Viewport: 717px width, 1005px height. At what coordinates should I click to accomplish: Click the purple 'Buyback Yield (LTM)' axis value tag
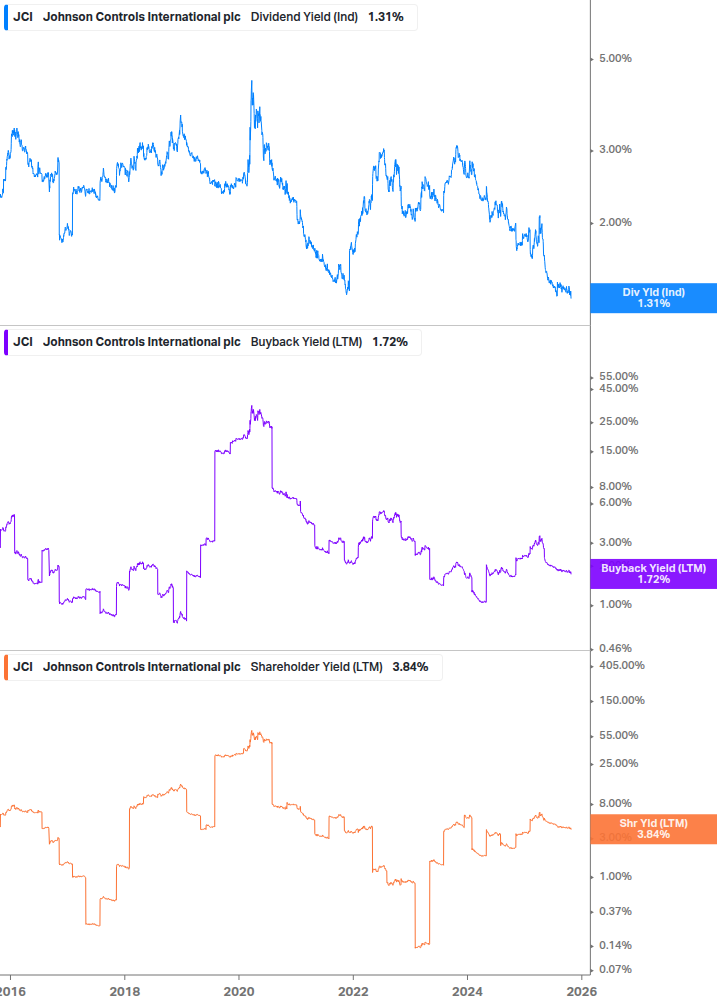tap(653, 574)
